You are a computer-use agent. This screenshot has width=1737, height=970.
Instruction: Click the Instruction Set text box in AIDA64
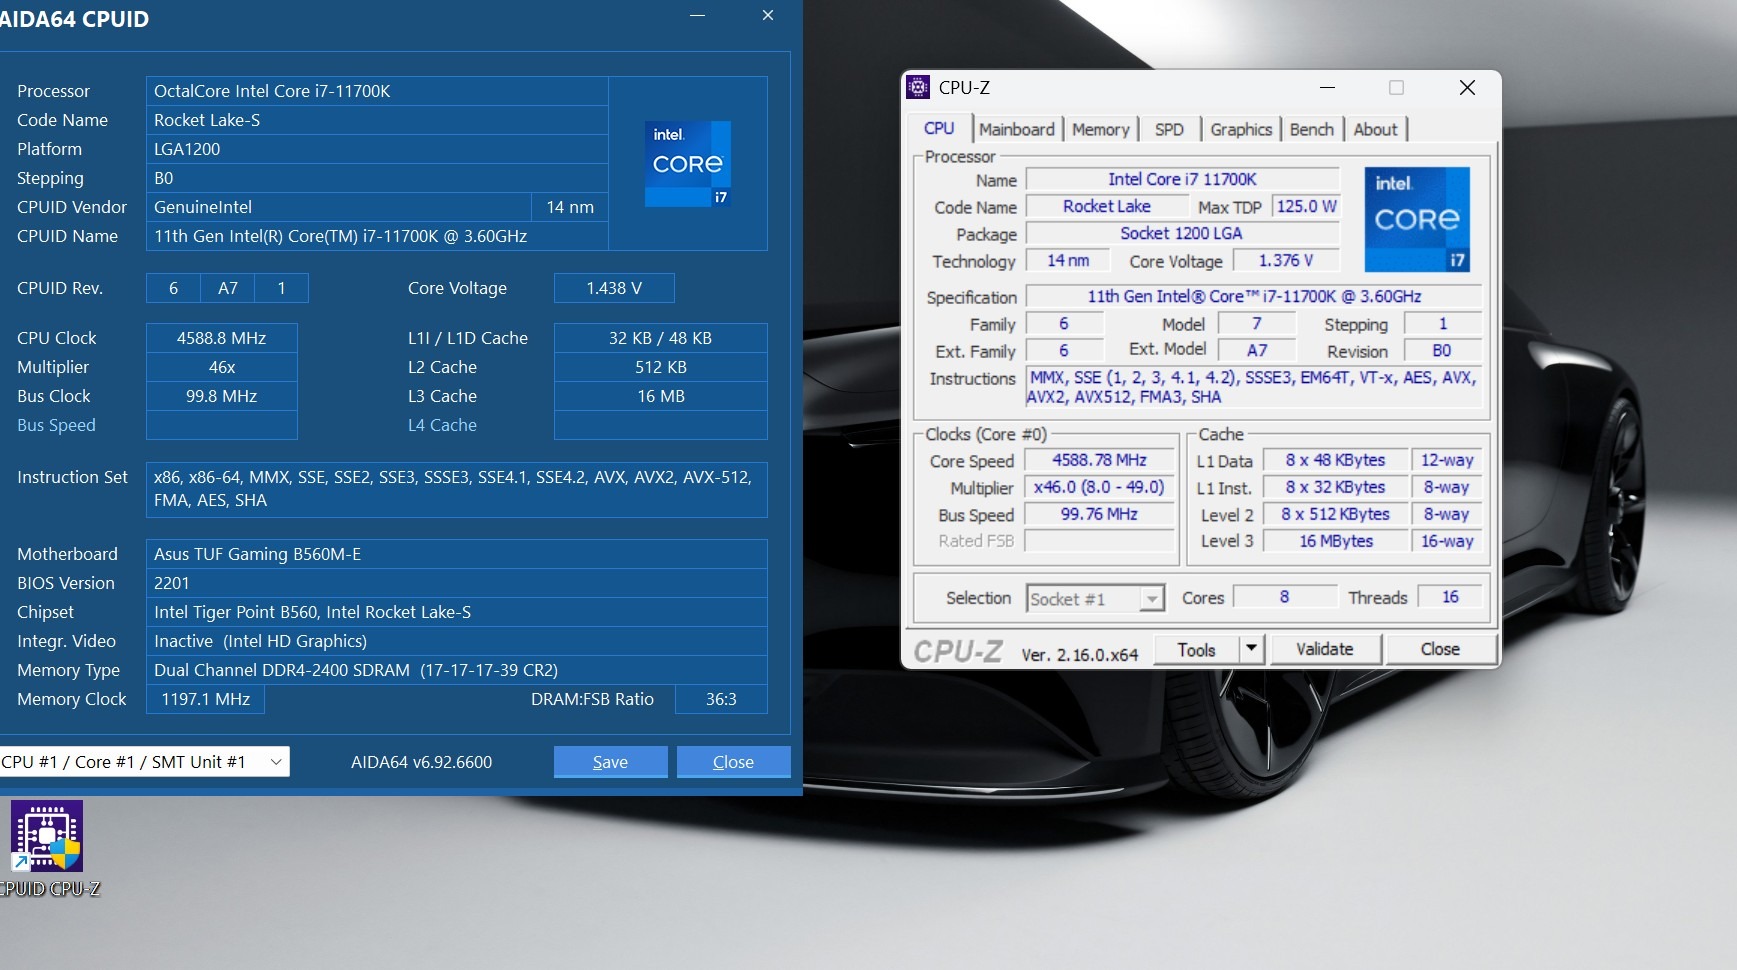click(x=457, y=489)
